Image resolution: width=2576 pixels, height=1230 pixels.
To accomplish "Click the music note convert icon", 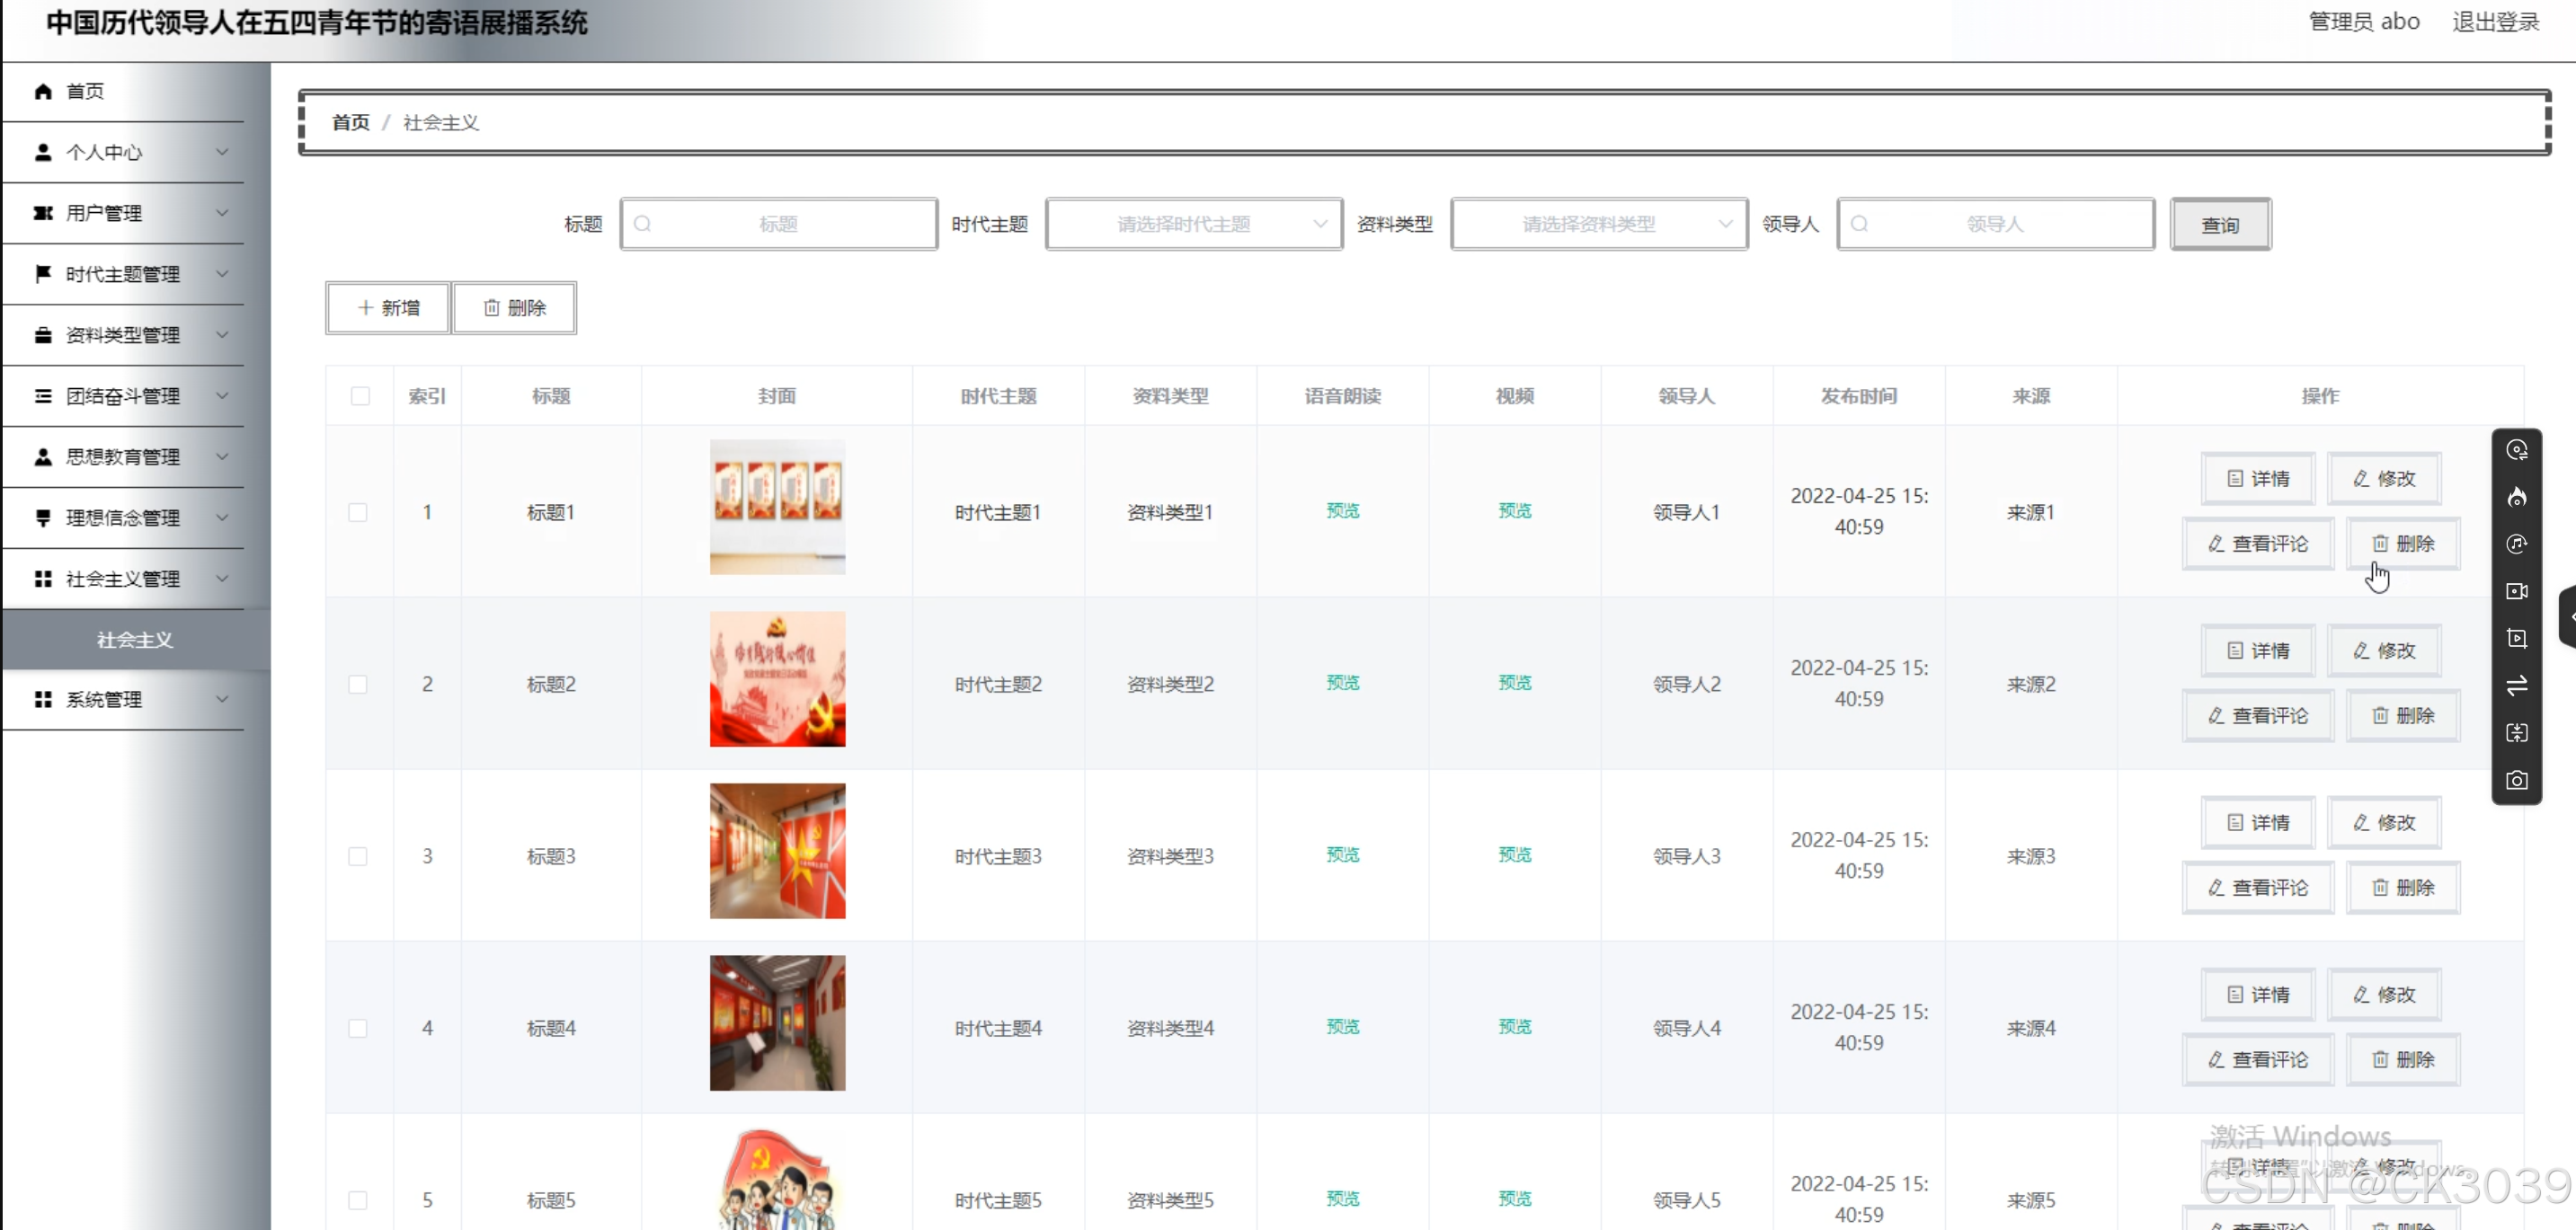I will click(x=2516, y=544).
